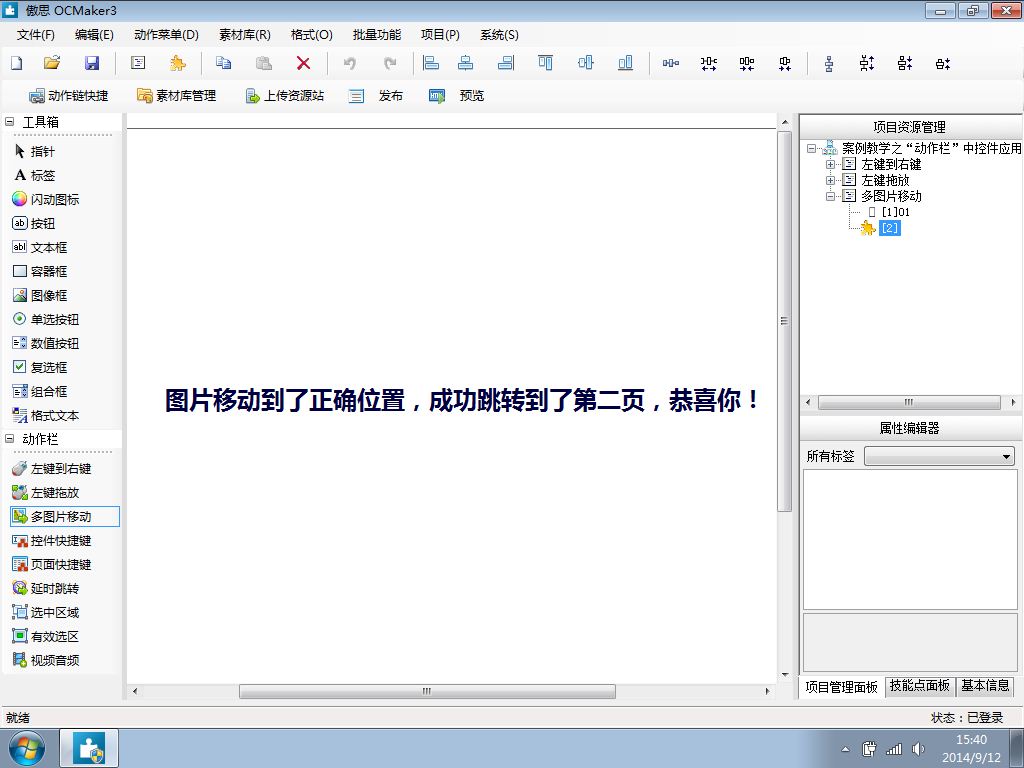Collapse the 动作栏 section
The height and width of the screenshot is (768, 1024).
(9, 439)
